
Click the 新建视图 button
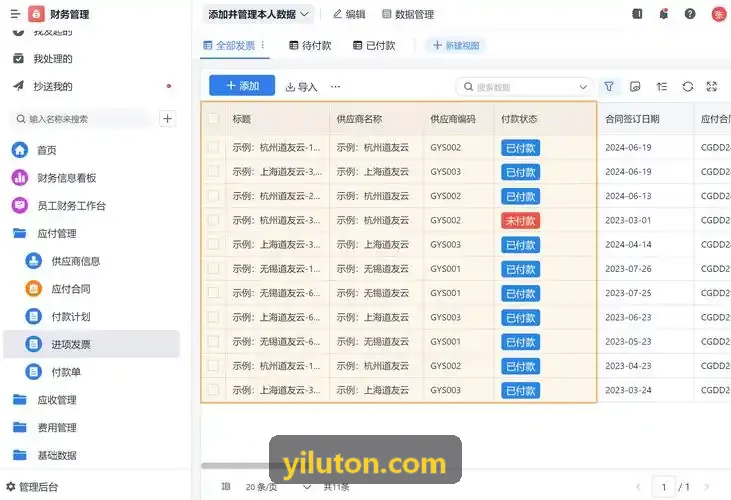coord(455,45)
